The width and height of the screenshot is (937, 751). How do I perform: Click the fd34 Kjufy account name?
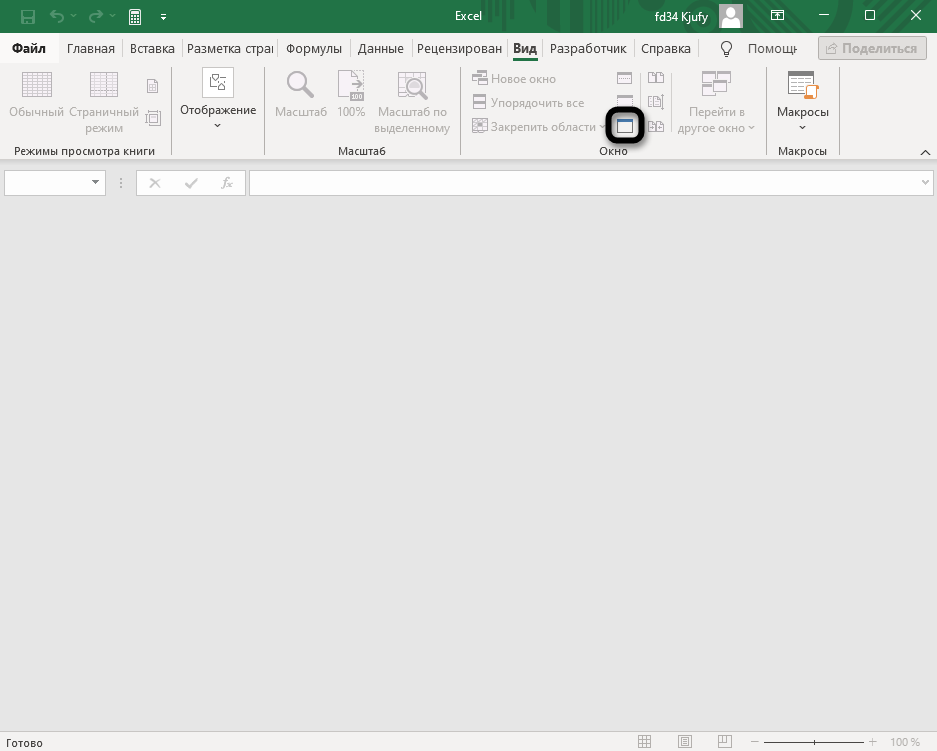pyautogui.click(x=681, y=16)
